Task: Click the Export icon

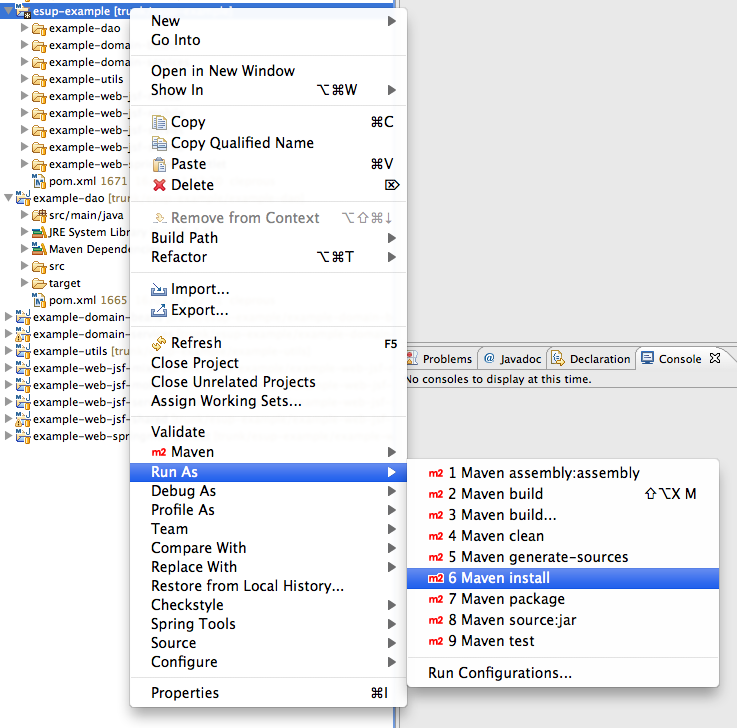Action: pyautogui.click(x=159, y=310)
